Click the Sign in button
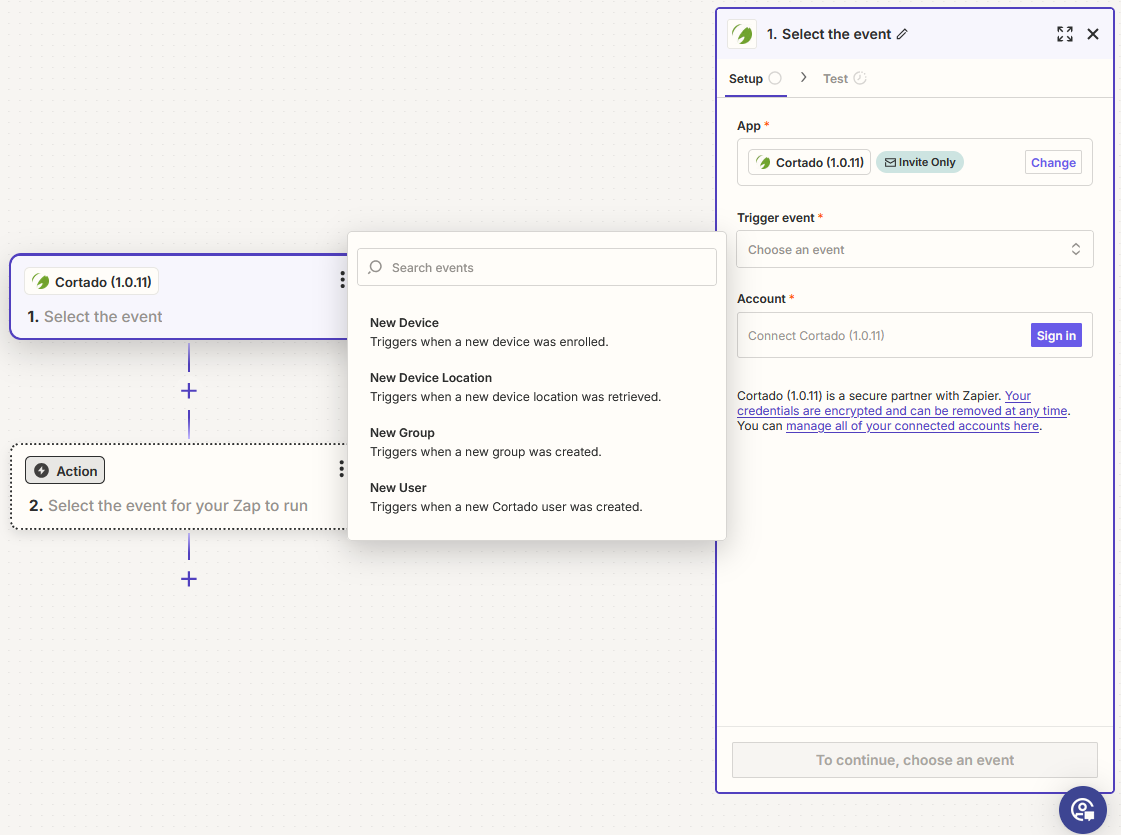 coord(1056,335)
